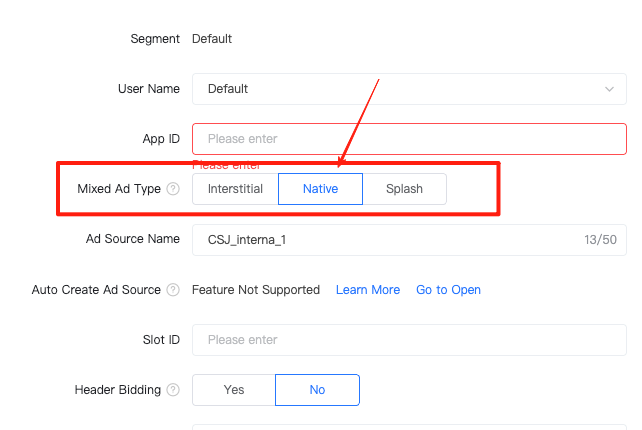Select the Native ad type option
The image size is (642, 430).
[321, 189]
